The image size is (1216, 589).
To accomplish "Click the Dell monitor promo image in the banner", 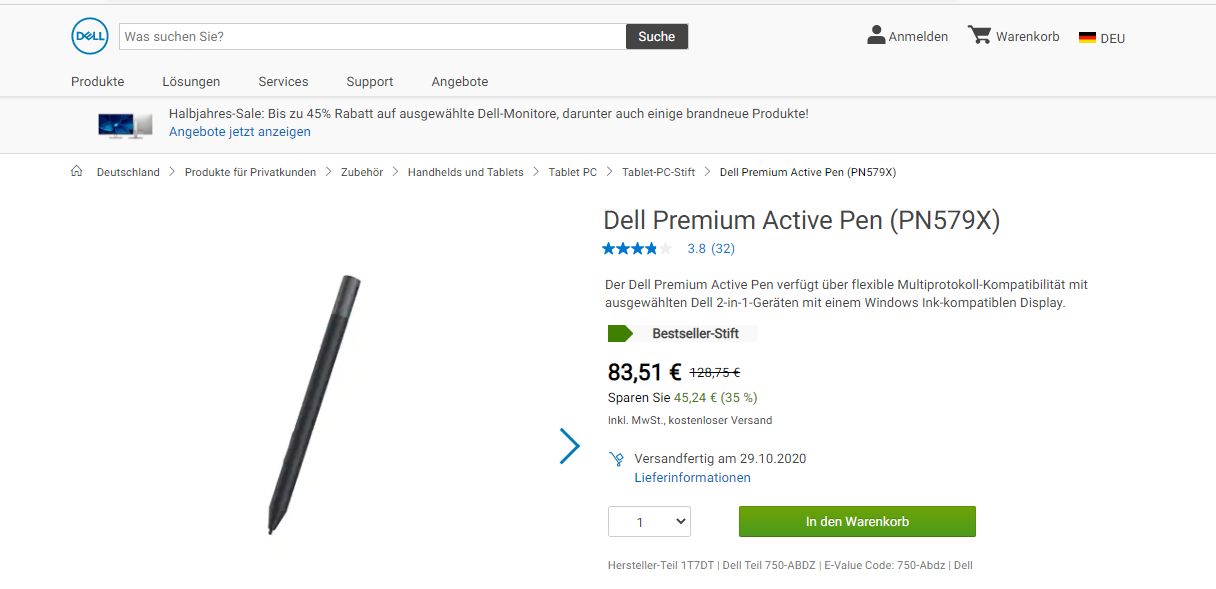I will pyautogui.click(x=124, y=124).
